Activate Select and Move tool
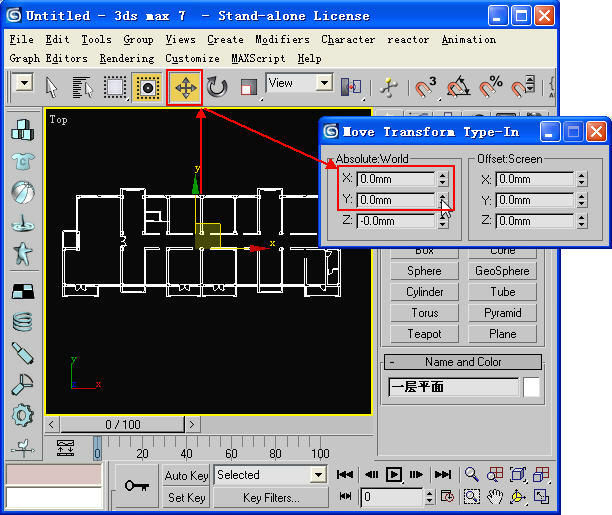The height and width of the screenshot is (515, 612). (185, 87)
